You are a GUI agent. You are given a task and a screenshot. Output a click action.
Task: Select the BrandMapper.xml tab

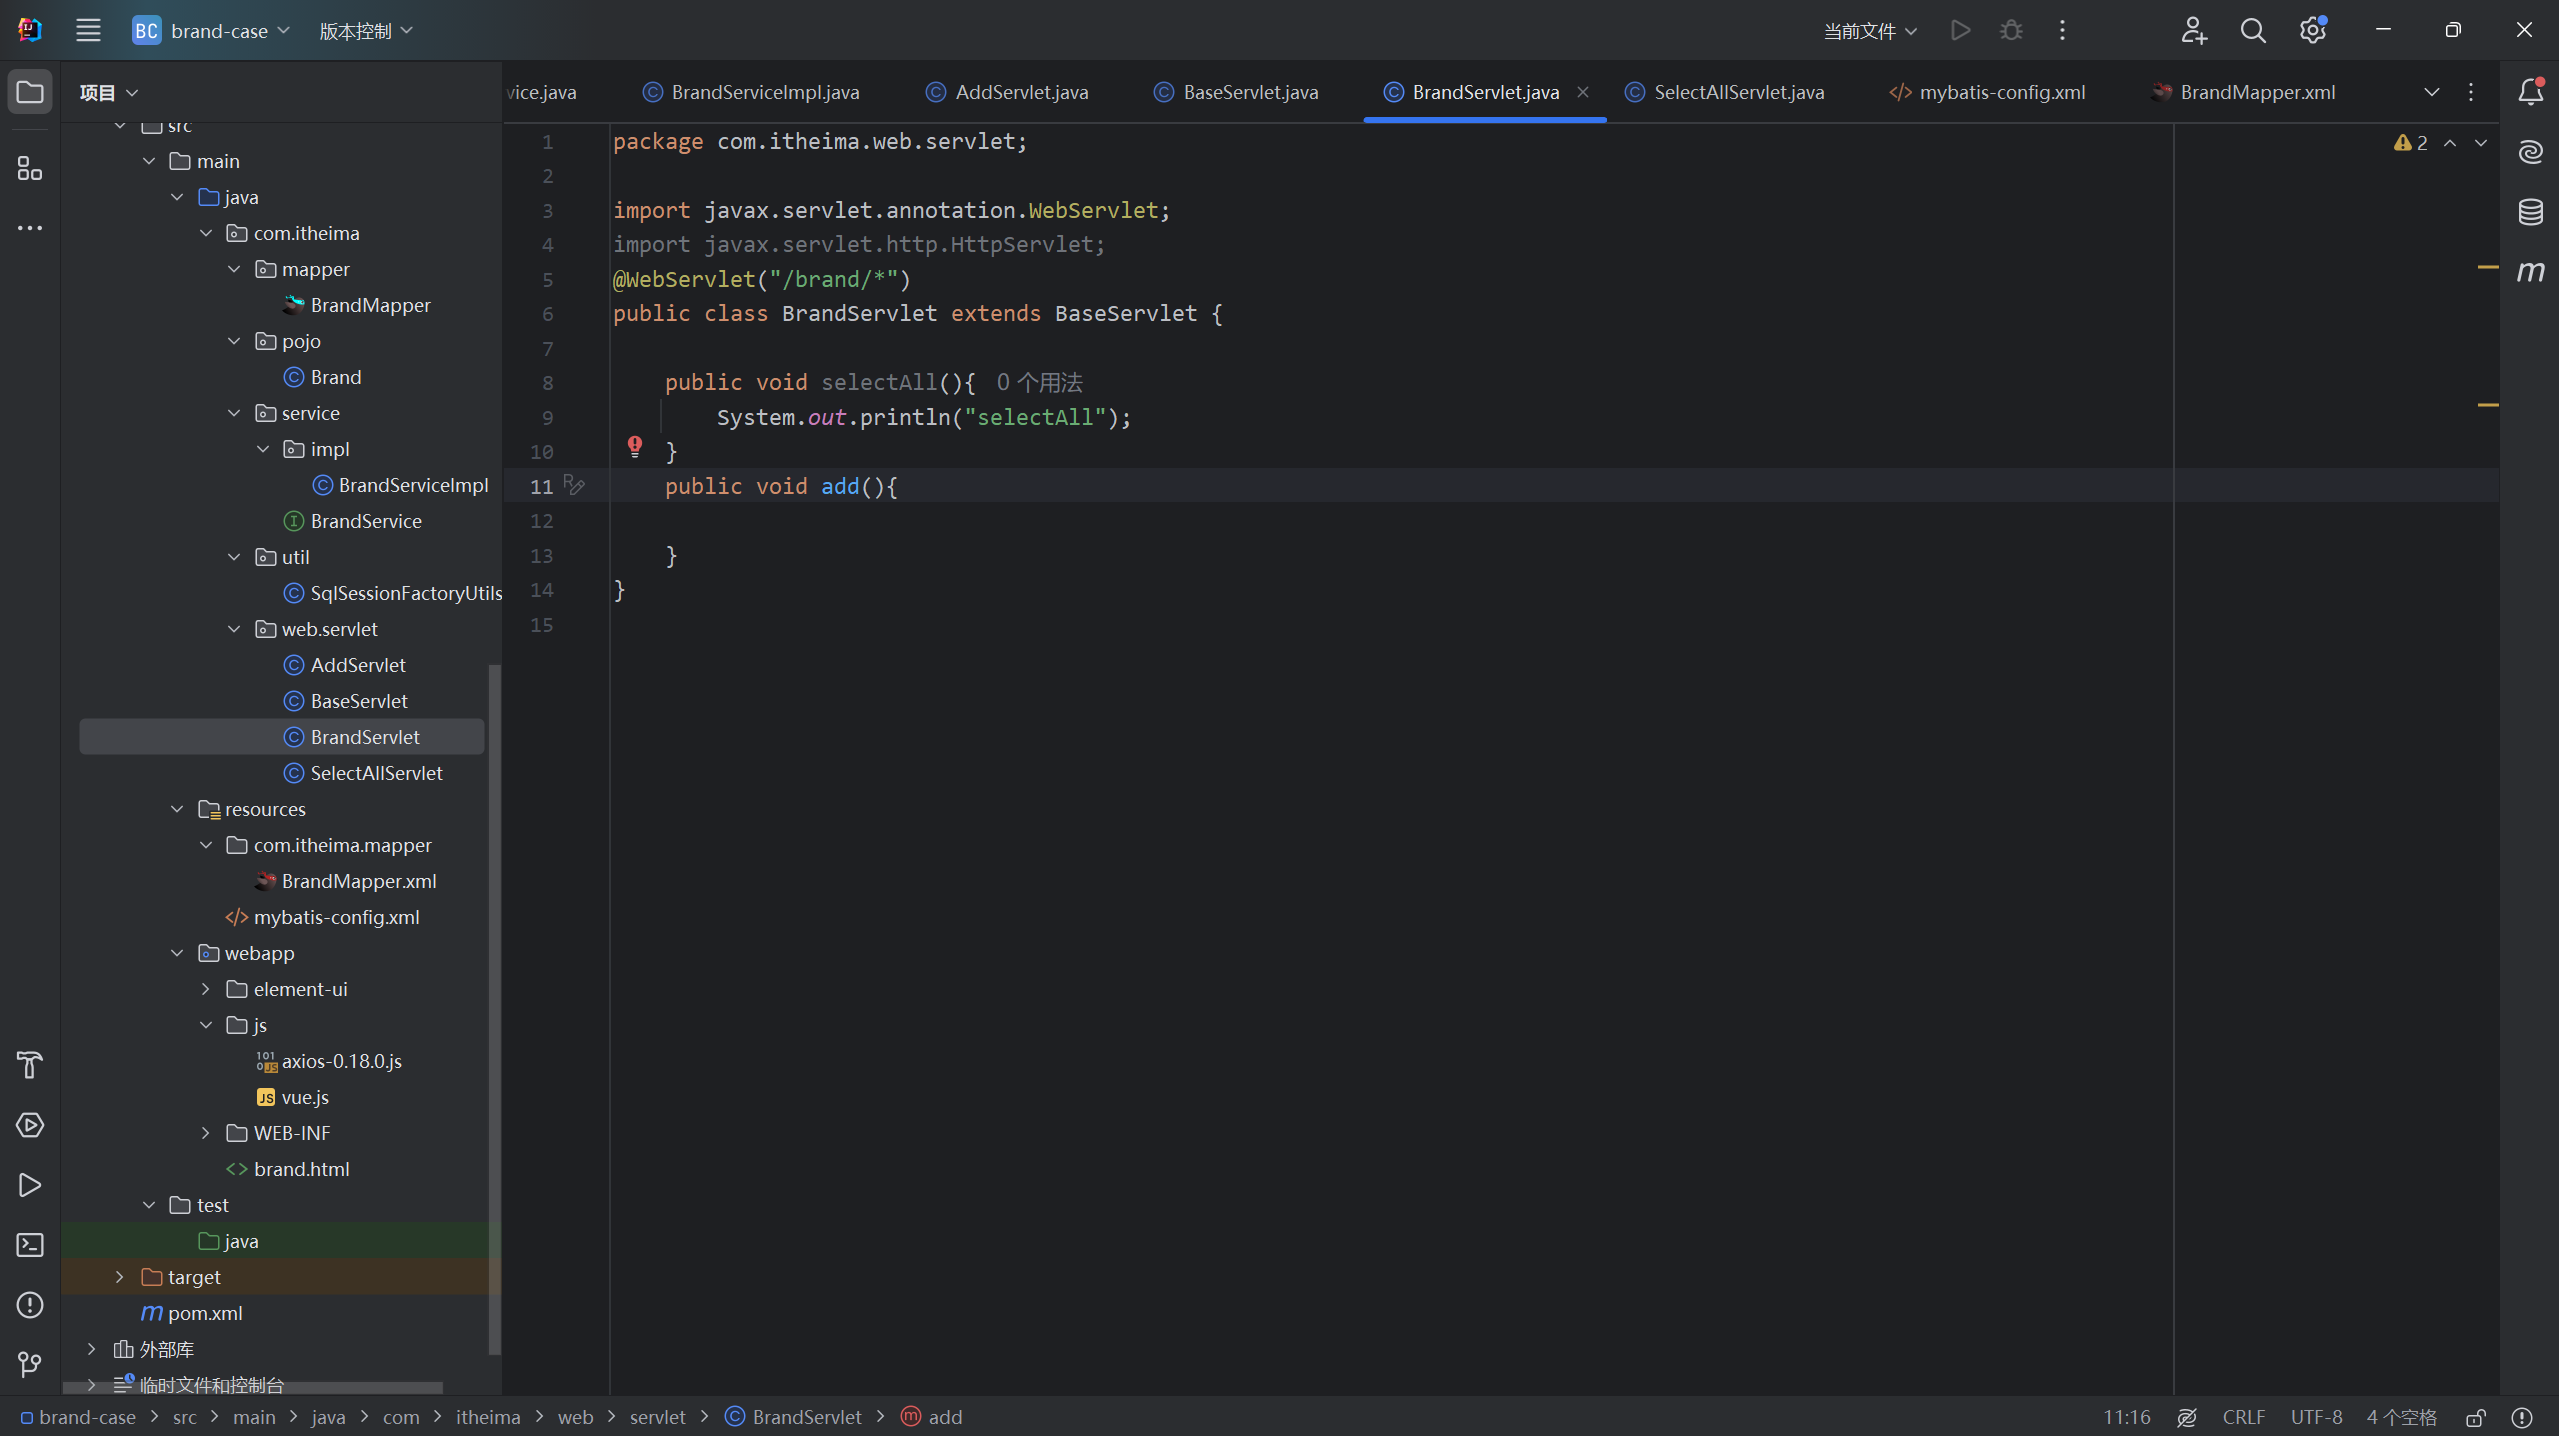click(2258, 91)
